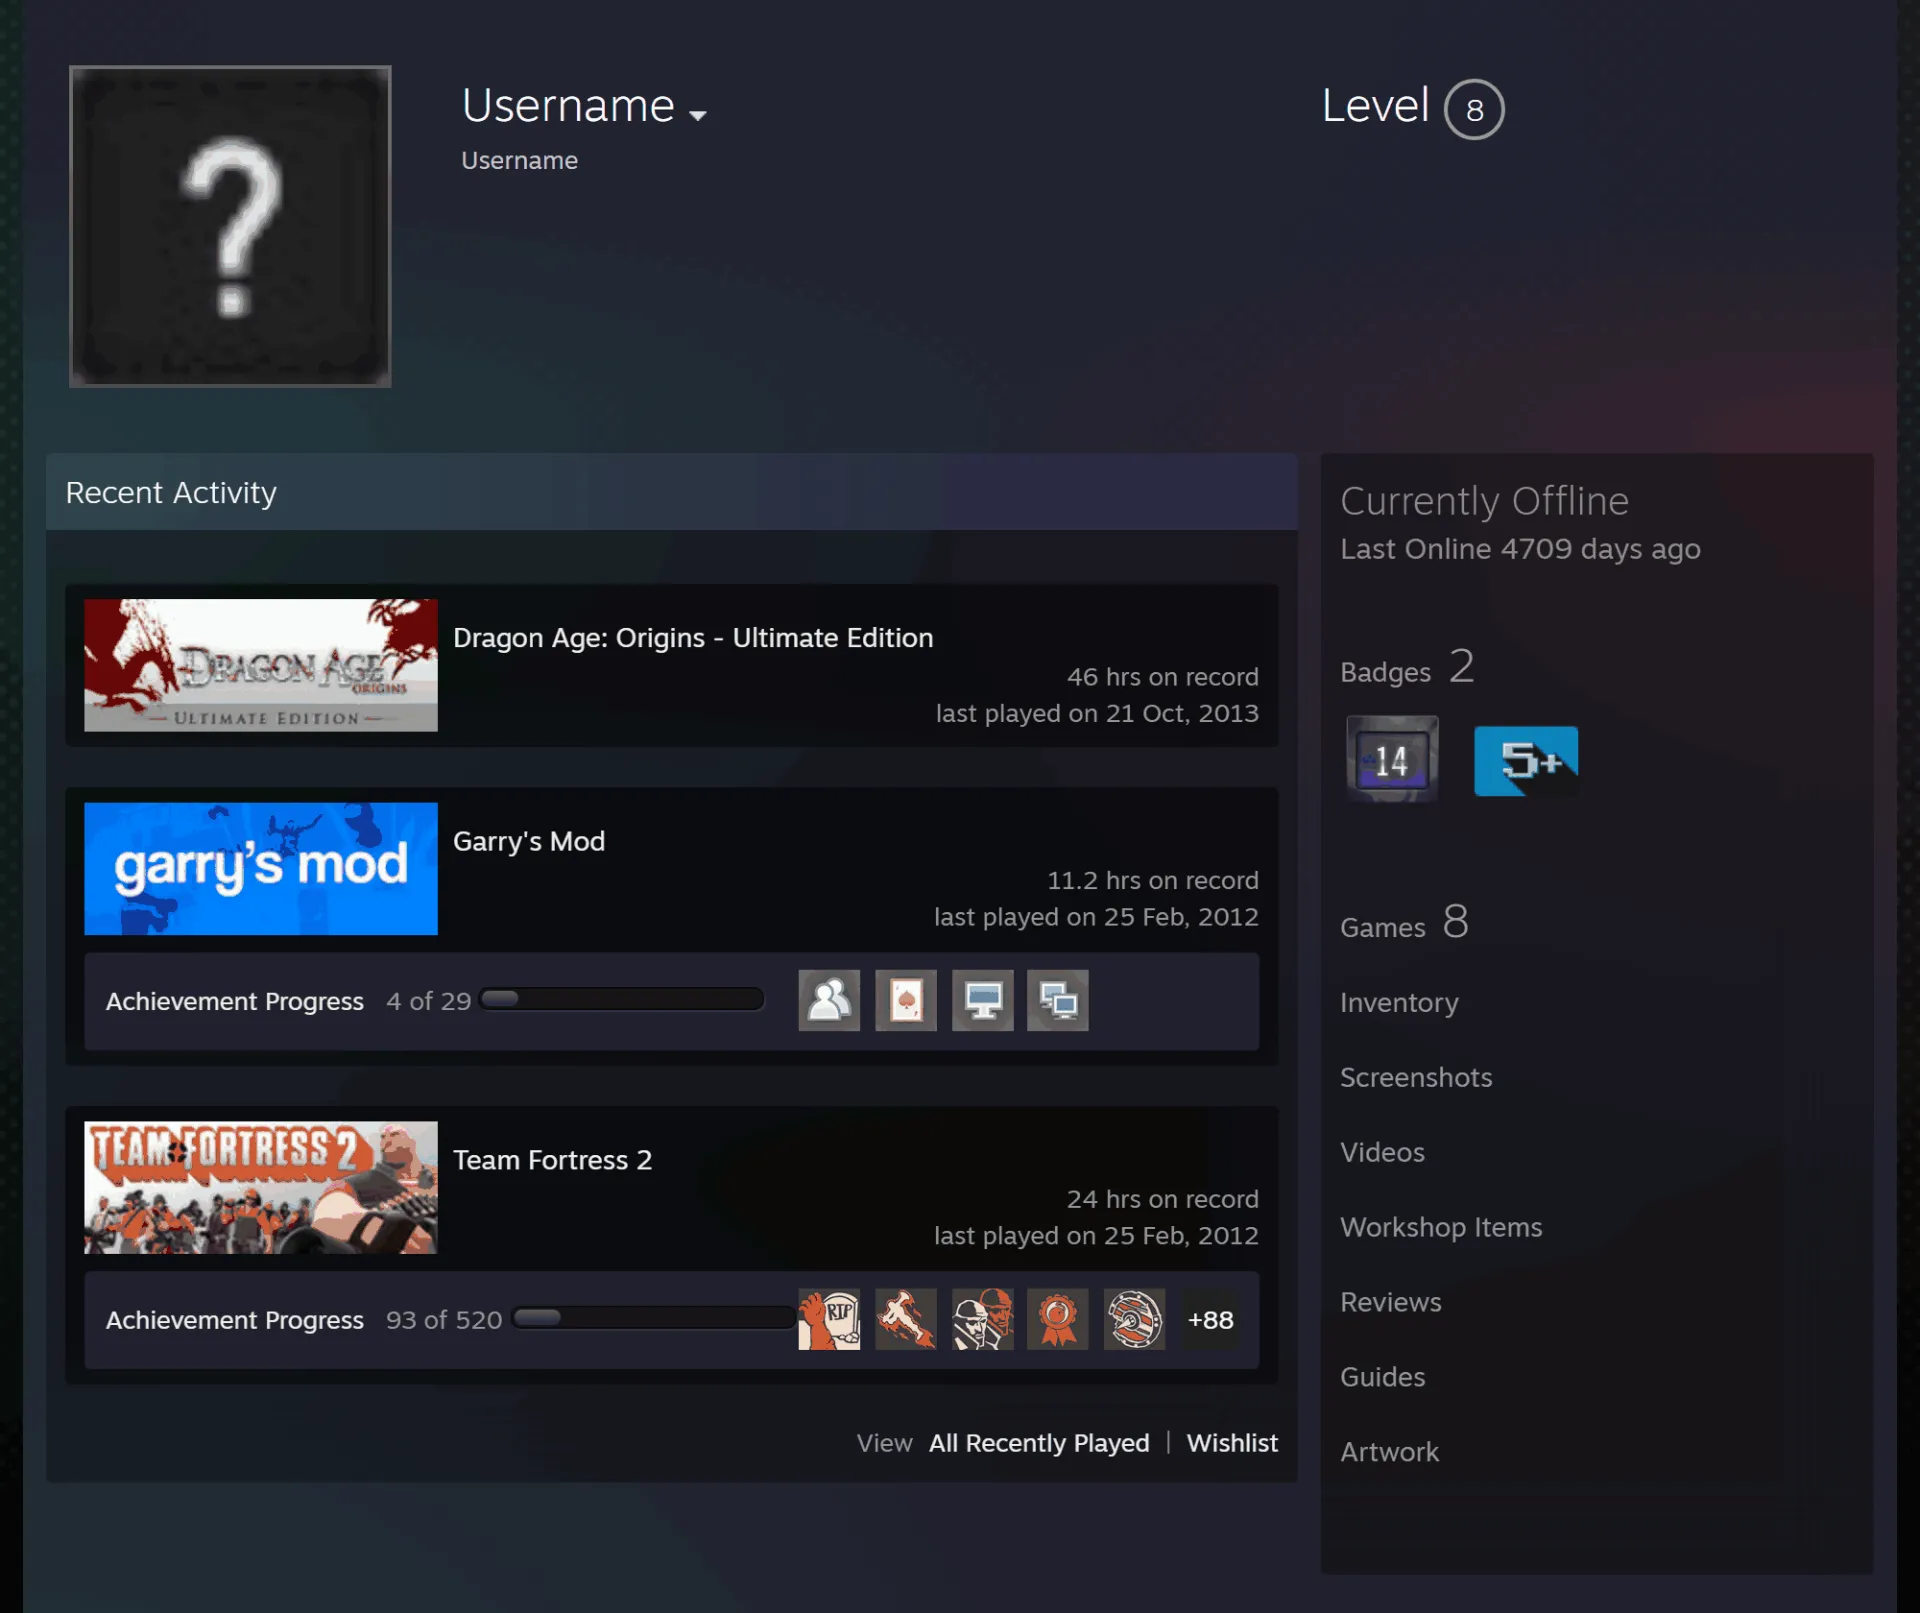This screenshot has width=1920, height=1613.
Task: Click Garry's Mod dual monitors achievement icon
Action: [x=1058, y=1000]
